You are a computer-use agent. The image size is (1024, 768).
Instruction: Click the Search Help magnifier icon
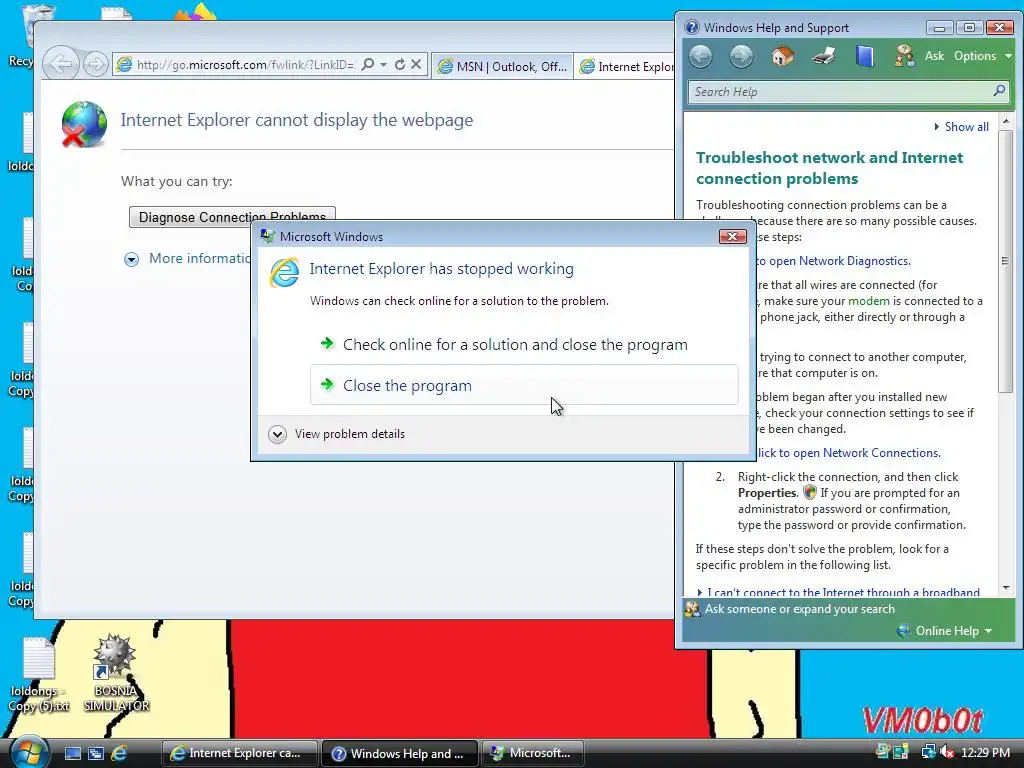[999, 91]
